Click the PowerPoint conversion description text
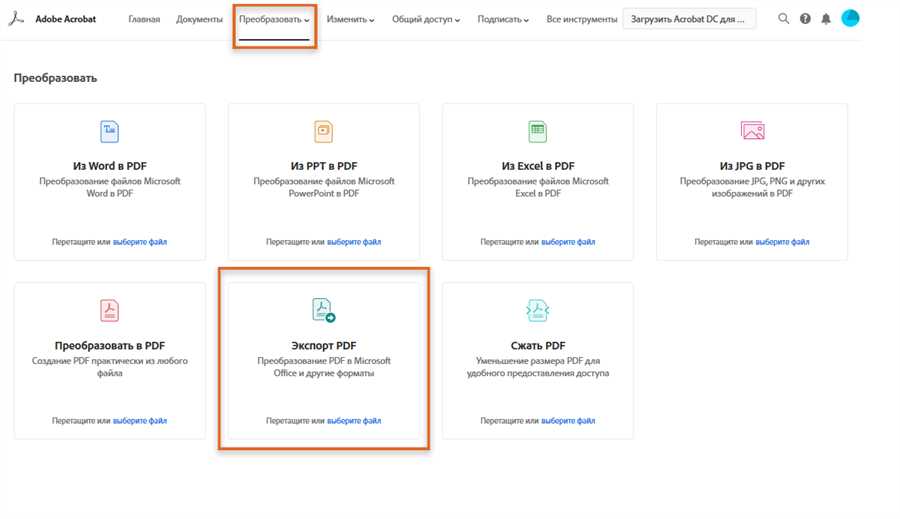 click(x=324, y=187)
